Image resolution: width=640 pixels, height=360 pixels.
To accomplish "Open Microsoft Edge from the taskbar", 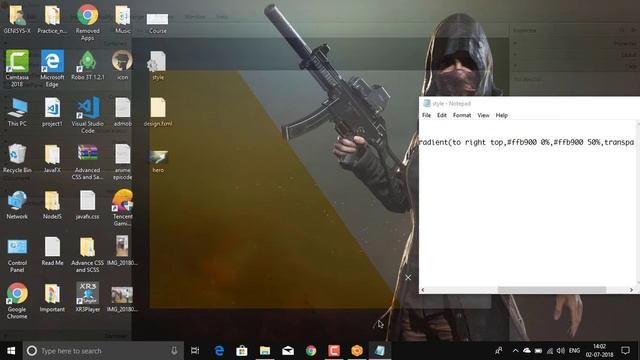I will (219, 351).
